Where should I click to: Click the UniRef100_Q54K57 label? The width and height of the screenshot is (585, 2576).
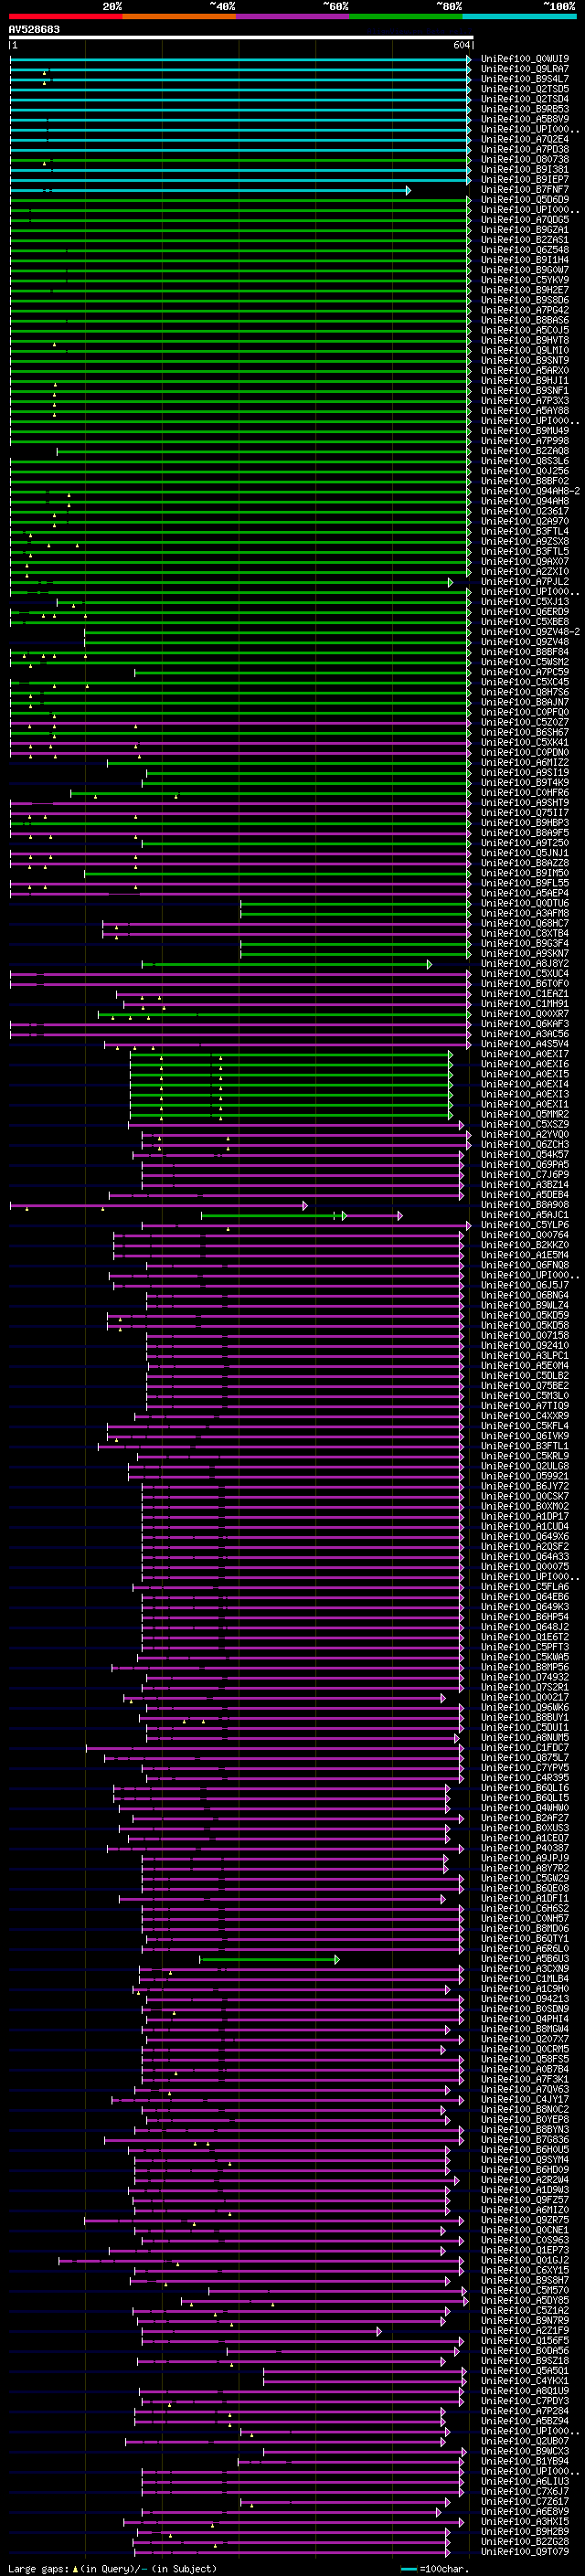pyautogui.click(x=525, y=1155)
